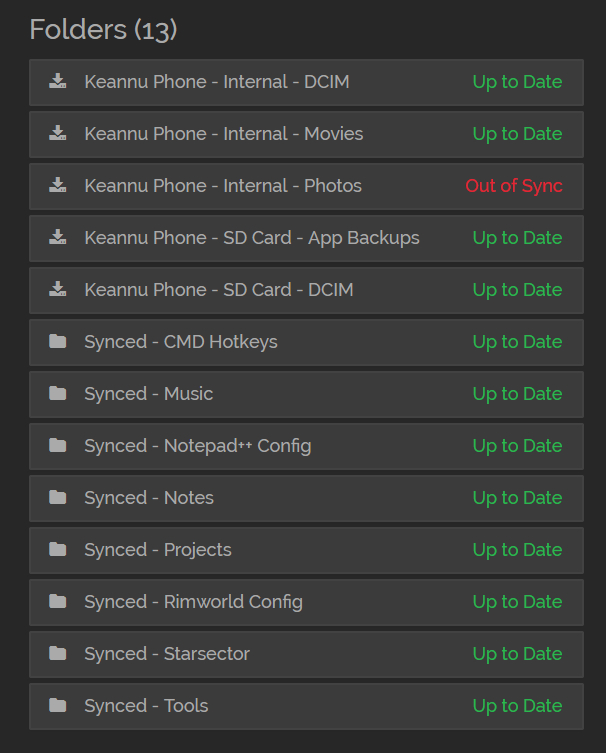
Task: Click the Out of Sync status label
Action: click(514, 186)
